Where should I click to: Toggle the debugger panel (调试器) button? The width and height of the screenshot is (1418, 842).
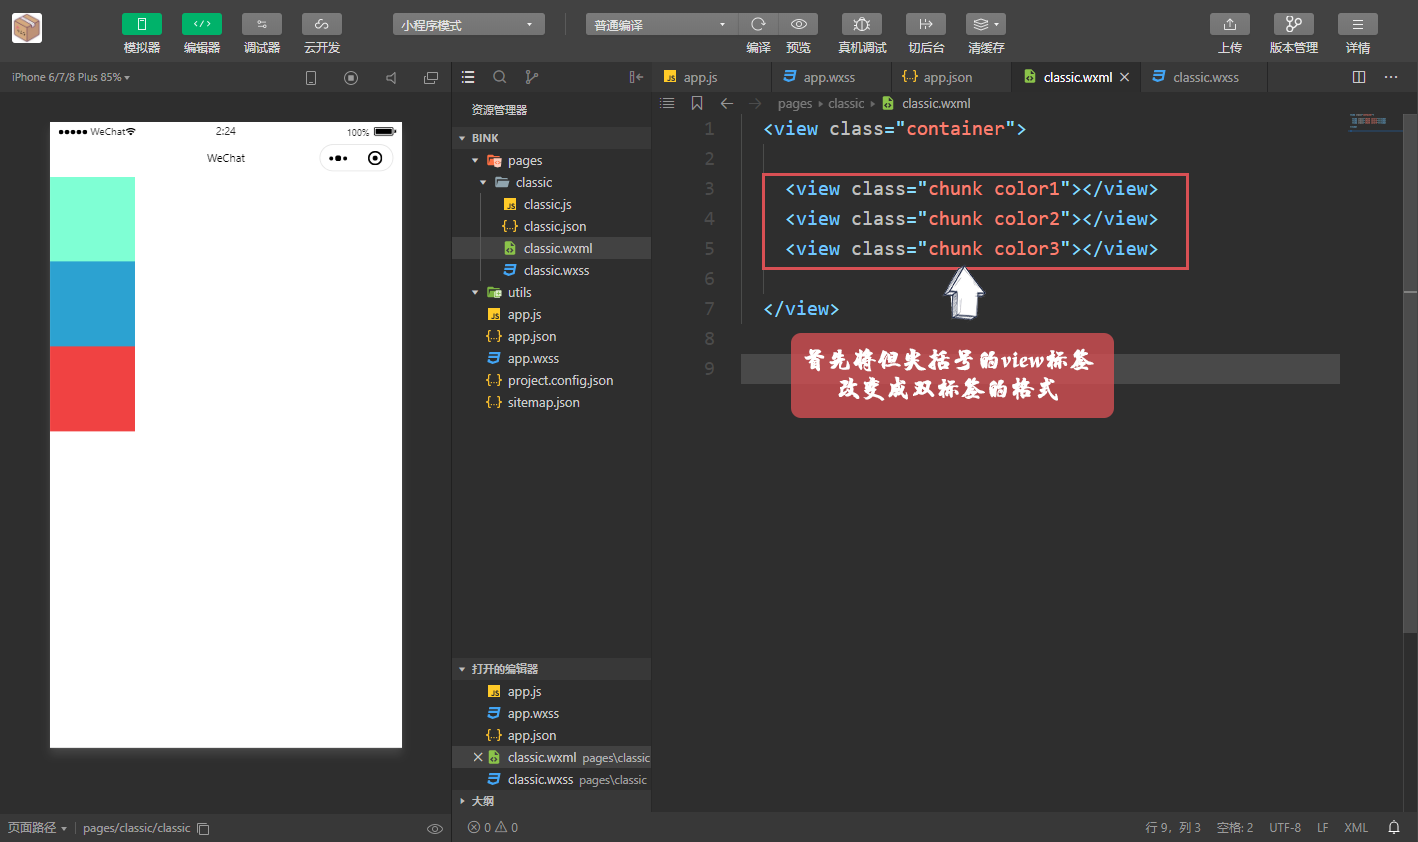[261, 24]
